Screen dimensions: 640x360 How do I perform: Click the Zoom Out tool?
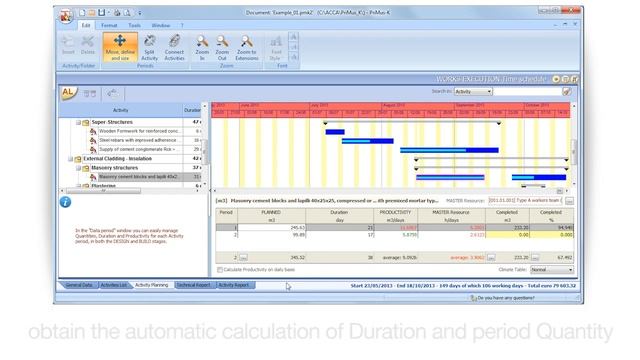pos(222,47)
